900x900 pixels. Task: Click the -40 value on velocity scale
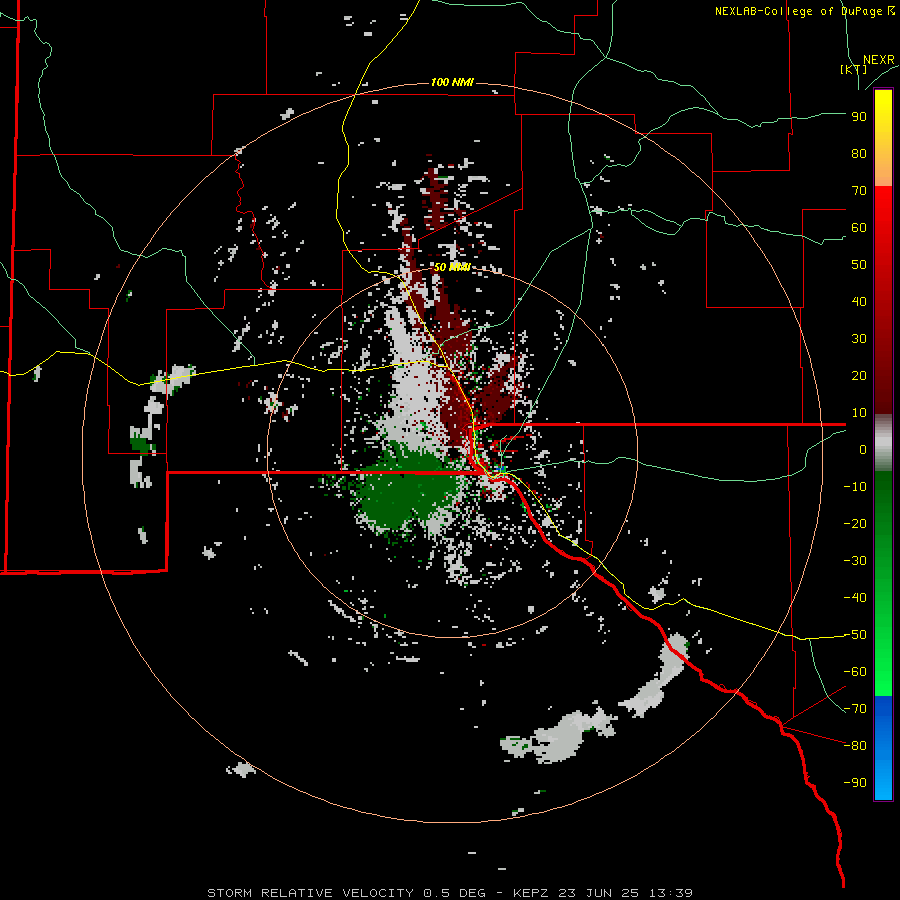[855, 598]
